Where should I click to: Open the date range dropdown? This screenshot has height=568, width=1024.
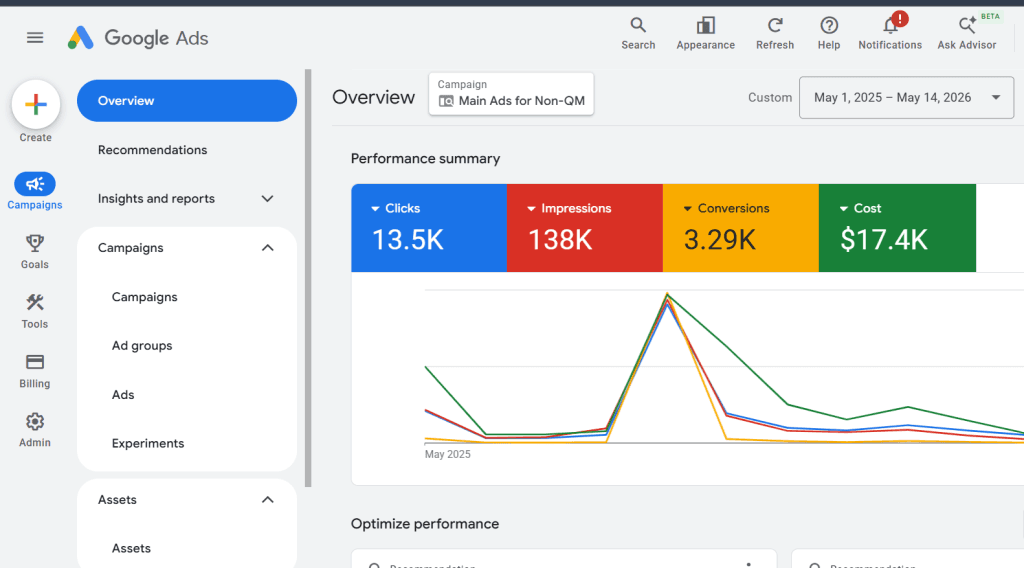click(x=906, y=97)
